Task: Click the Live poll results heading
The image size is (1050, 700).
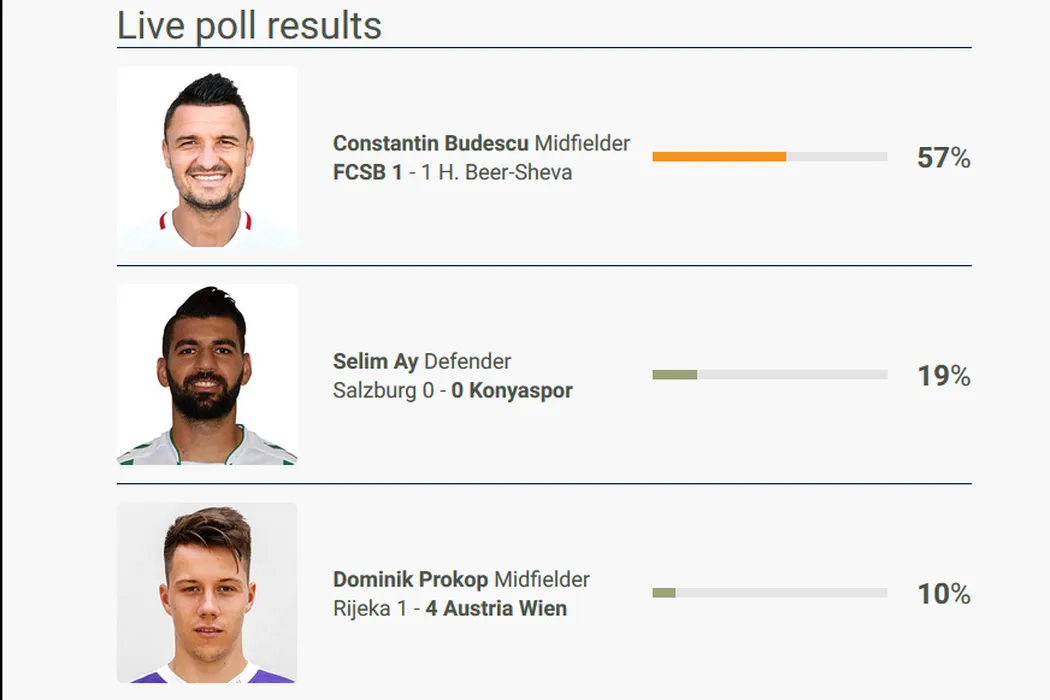Action: (249, 25)
